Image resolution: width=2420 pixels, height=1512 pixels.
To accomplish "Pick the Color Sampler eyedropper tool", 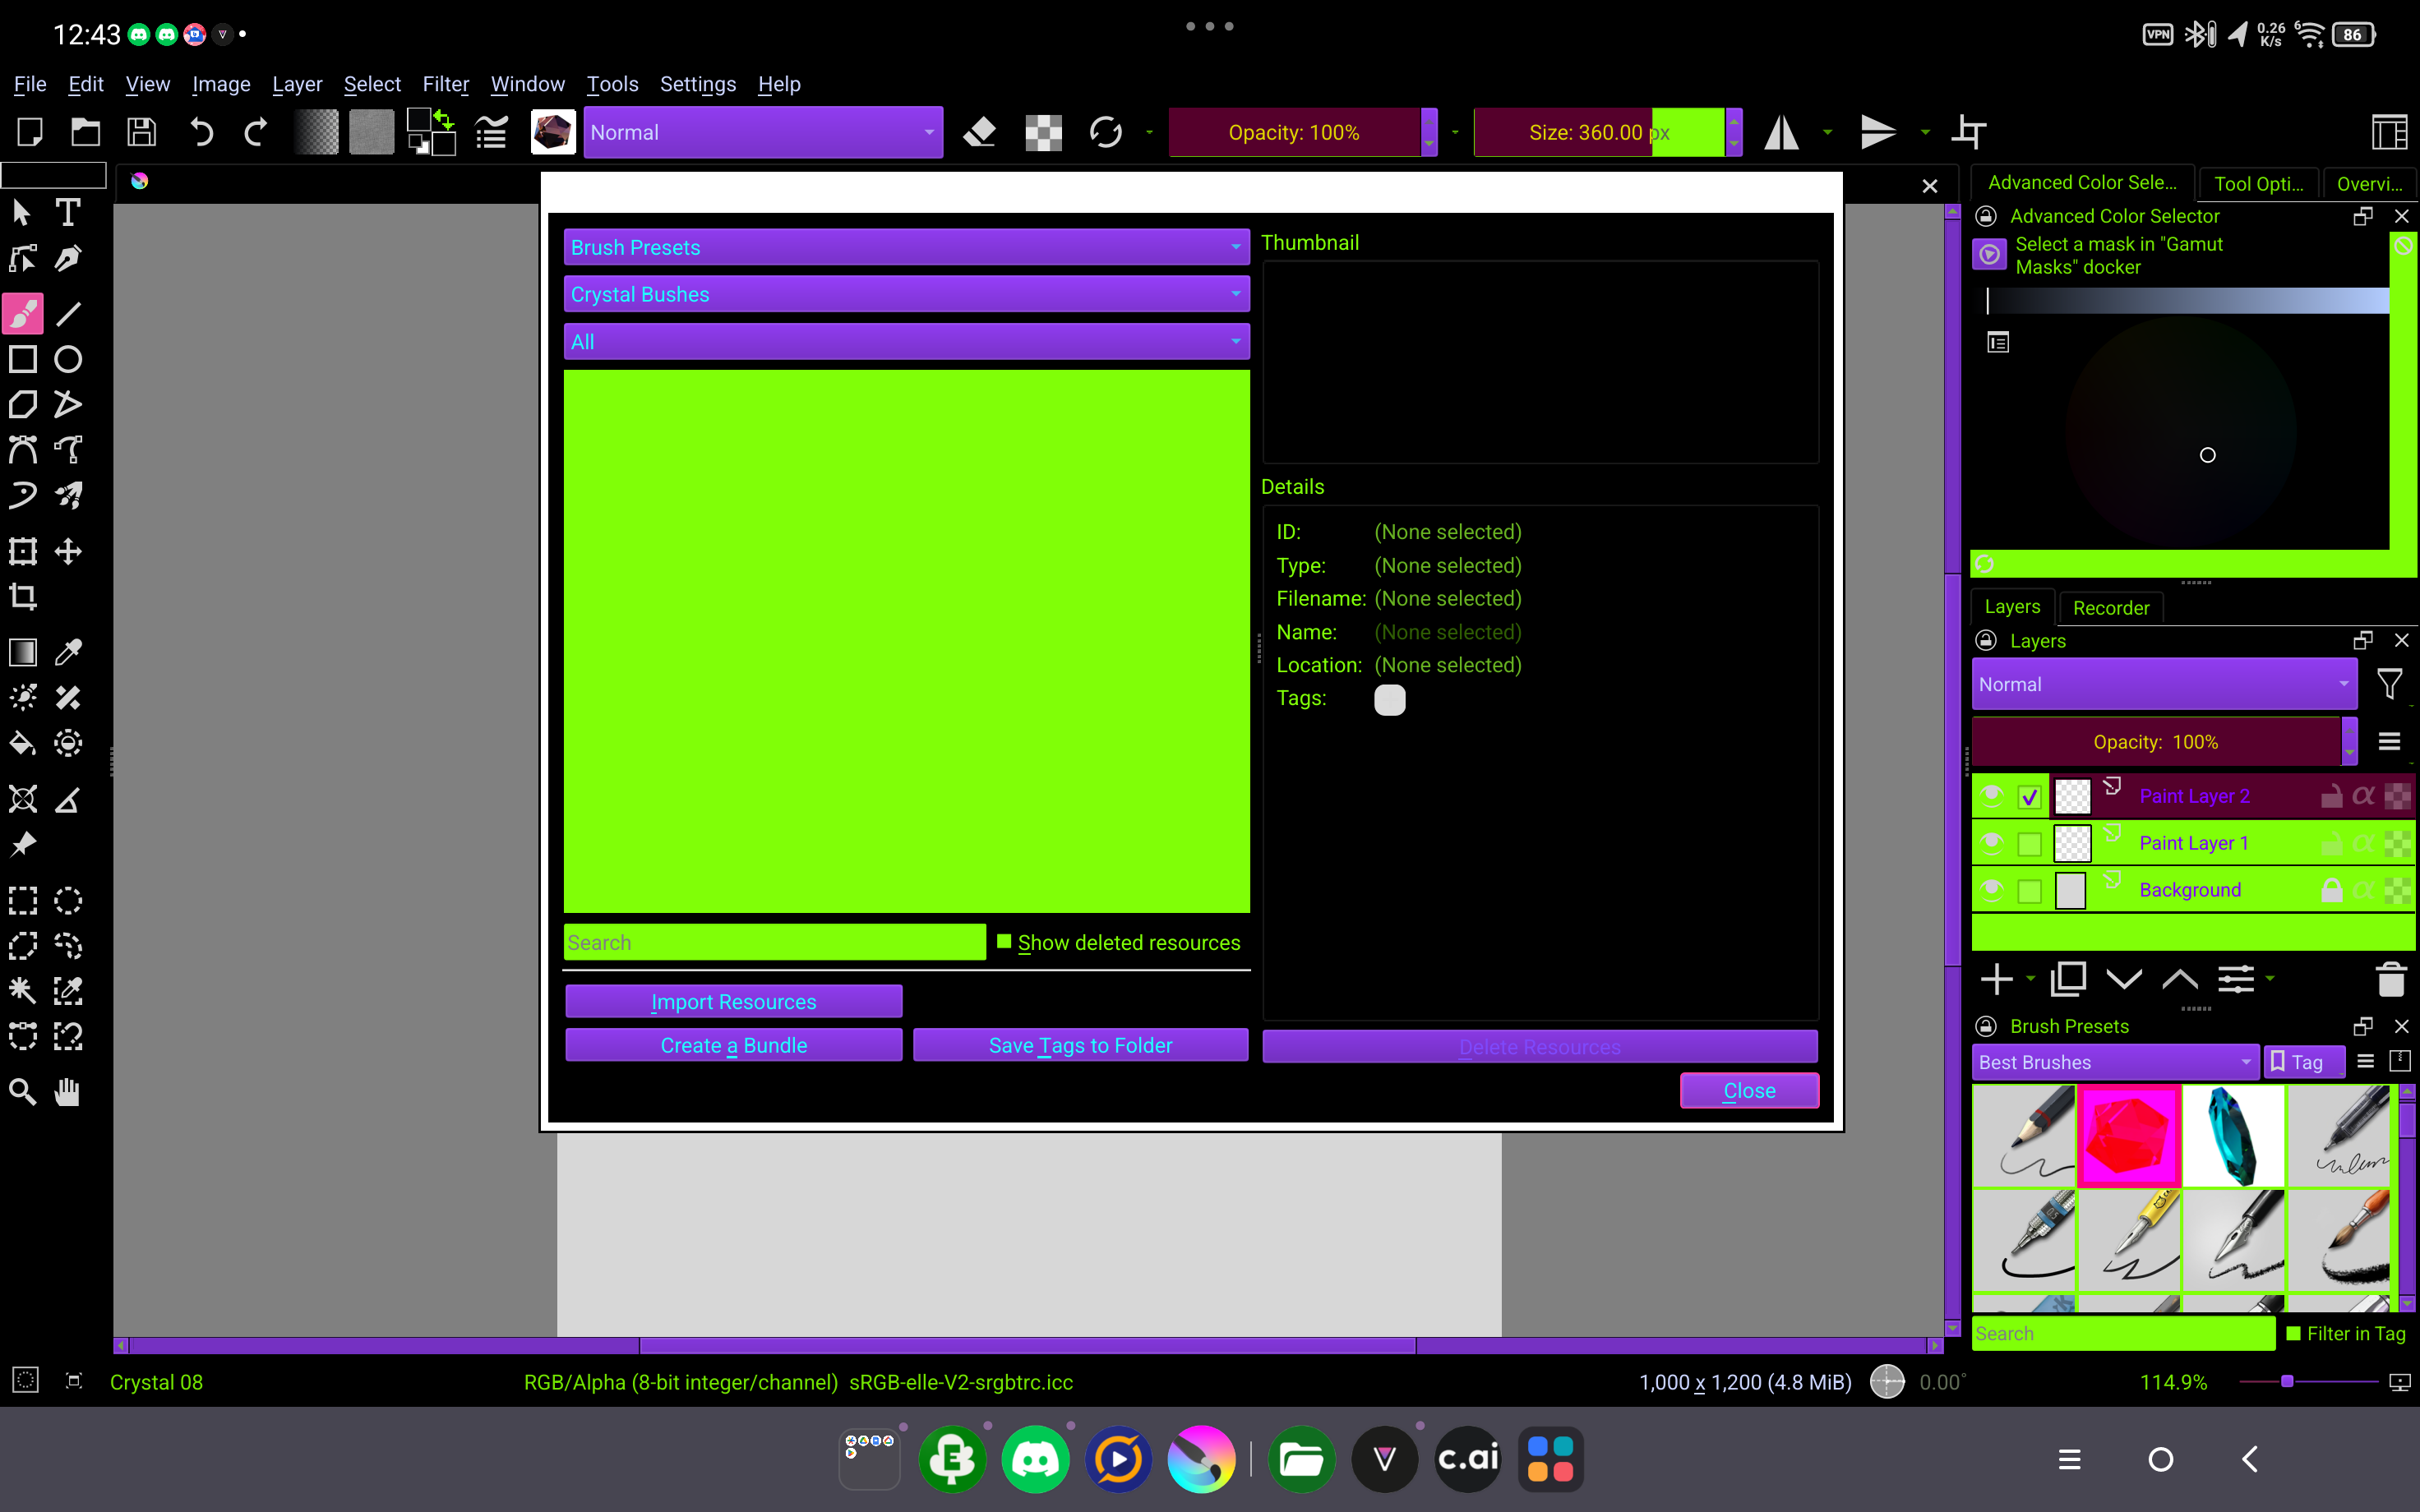I will tap(68, 652).
